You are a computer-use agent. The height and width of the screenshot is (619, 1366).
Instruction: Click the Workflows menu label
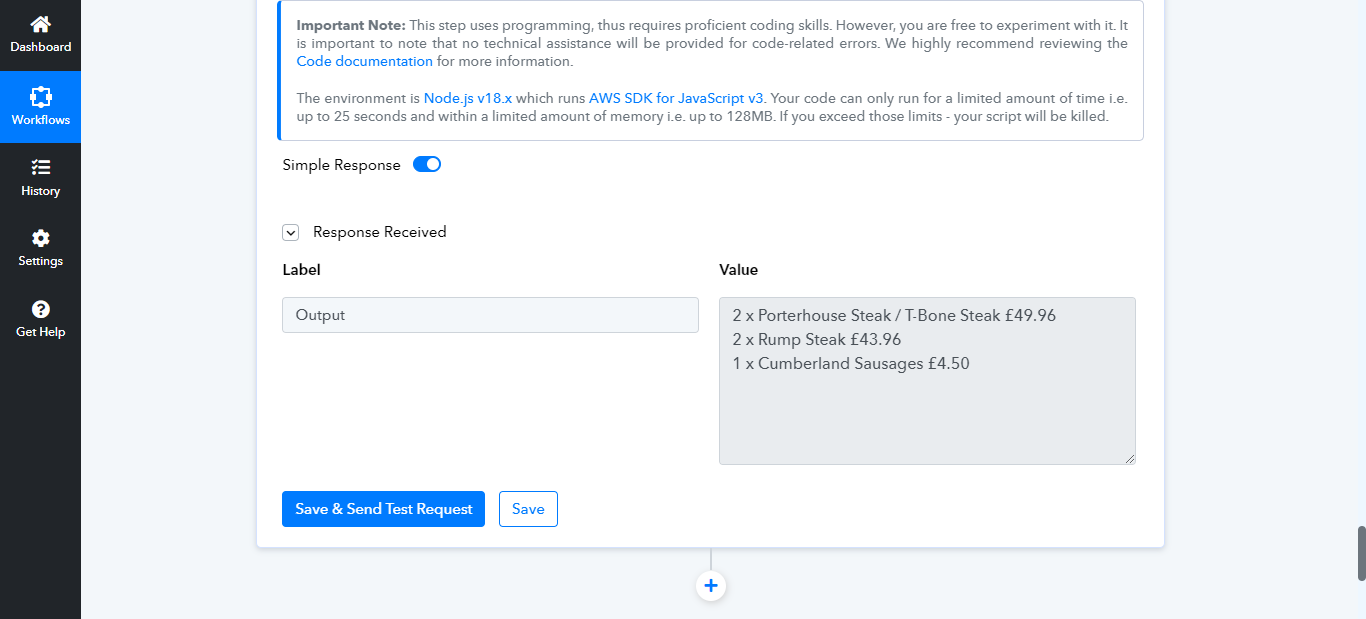(x=40, y=120)
